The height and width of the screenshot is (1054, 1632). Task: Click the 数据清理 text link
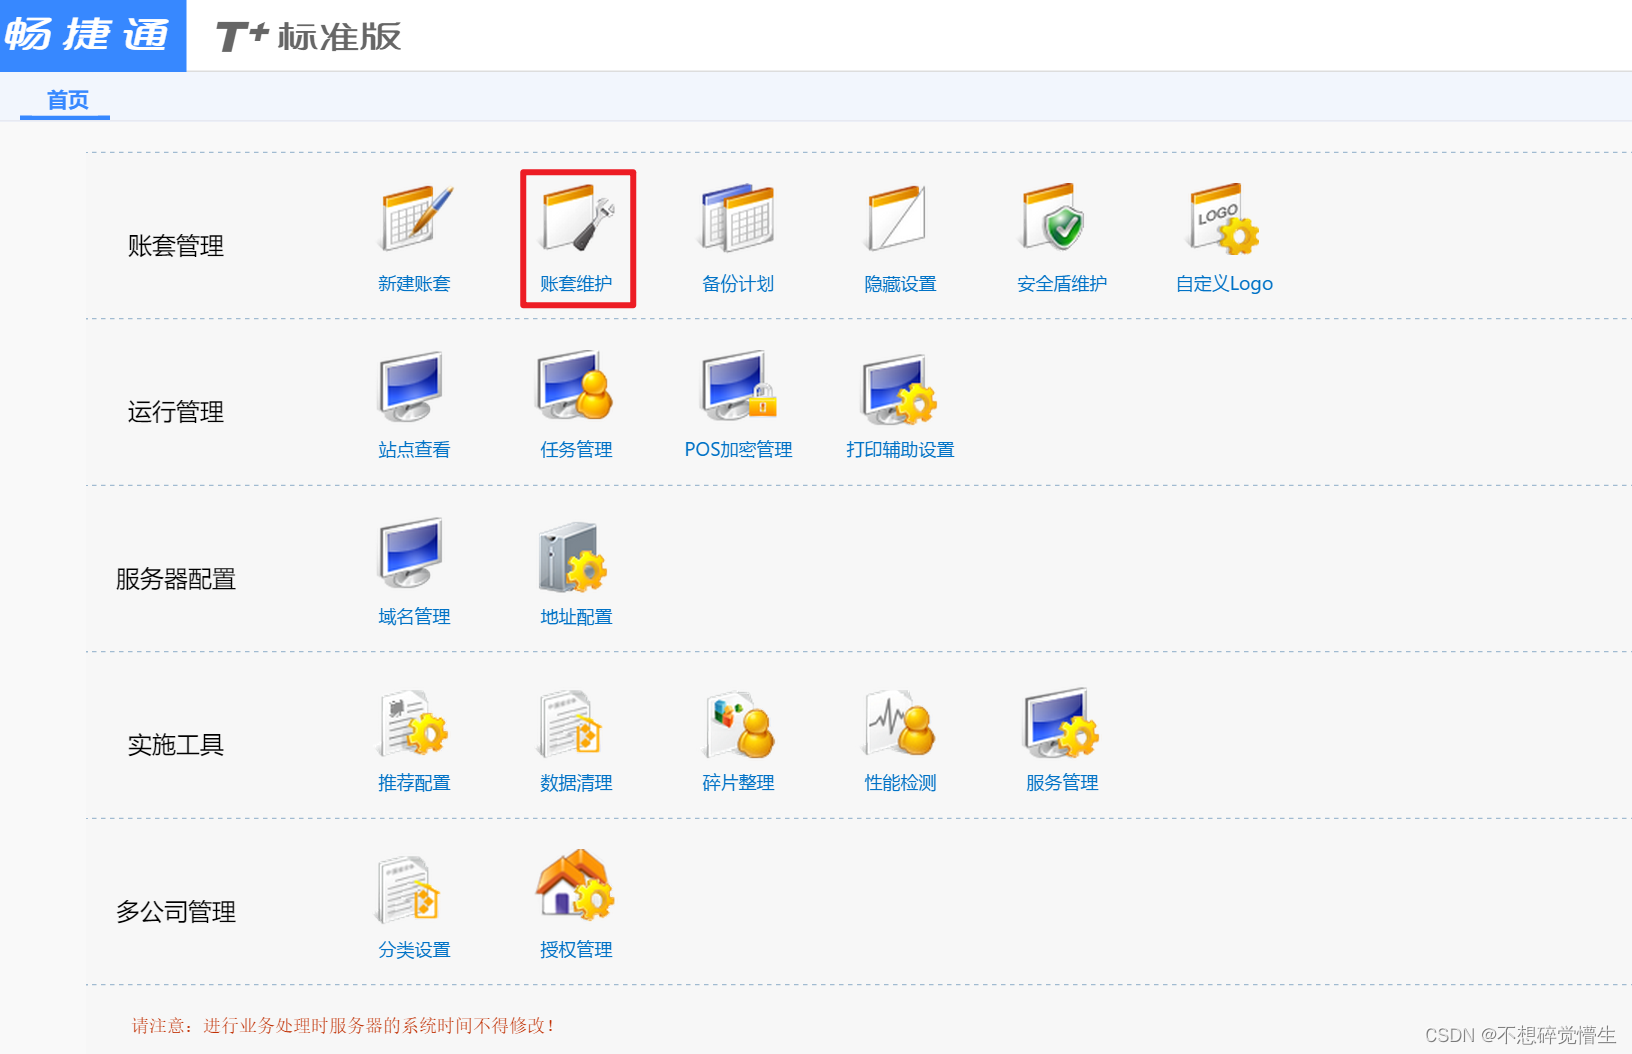click(x=576, y=783)
